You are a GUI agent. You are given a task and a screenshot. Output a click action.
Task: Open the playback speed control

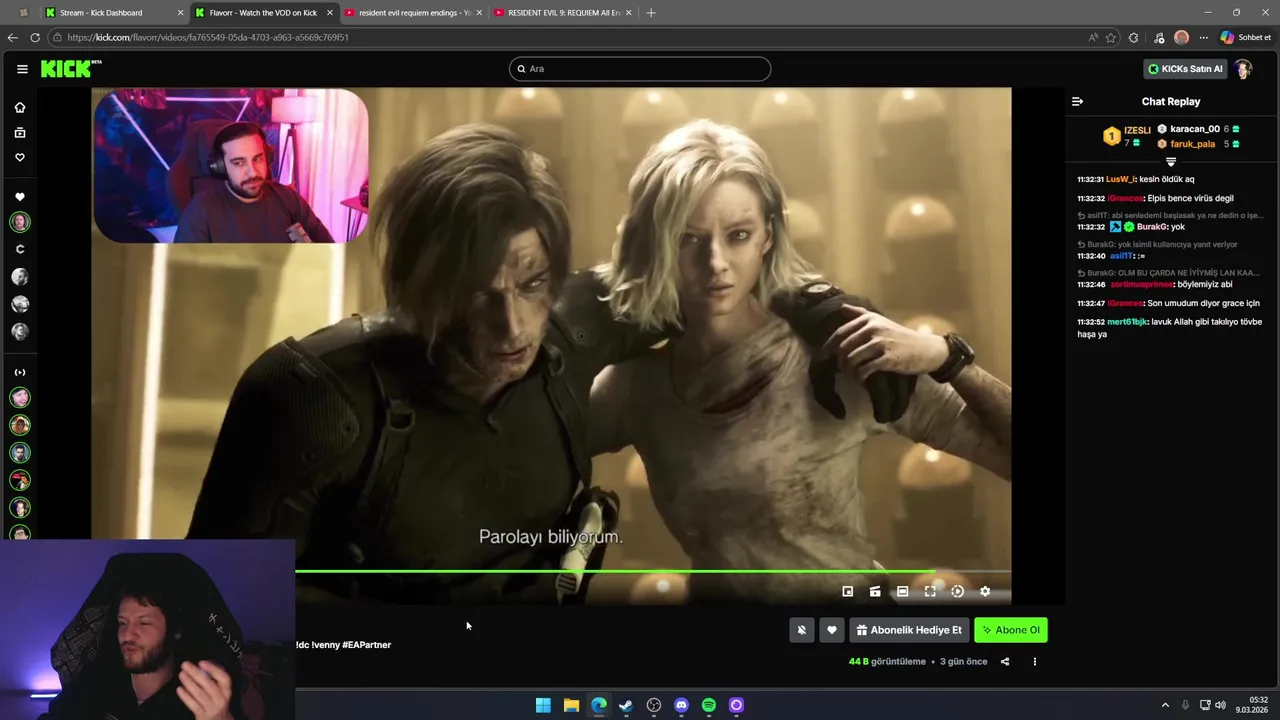957,592
